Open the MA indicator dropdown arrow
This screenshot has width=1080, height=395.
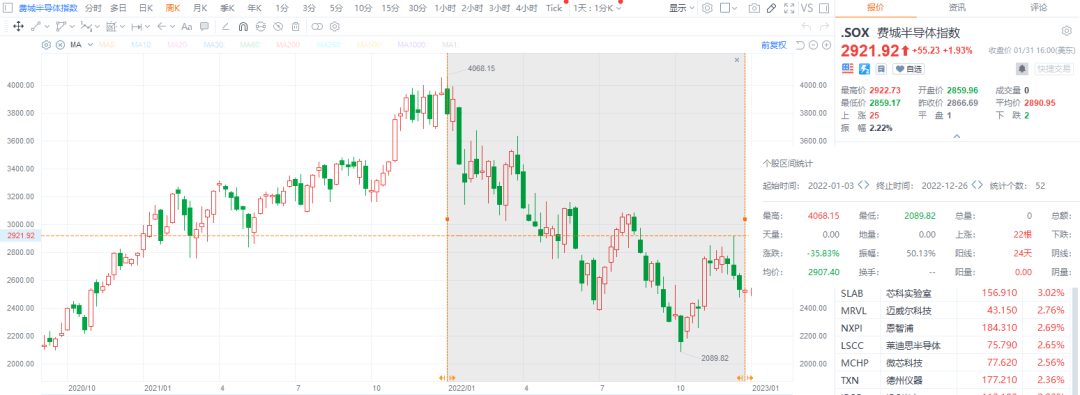[x=90, y=45]
